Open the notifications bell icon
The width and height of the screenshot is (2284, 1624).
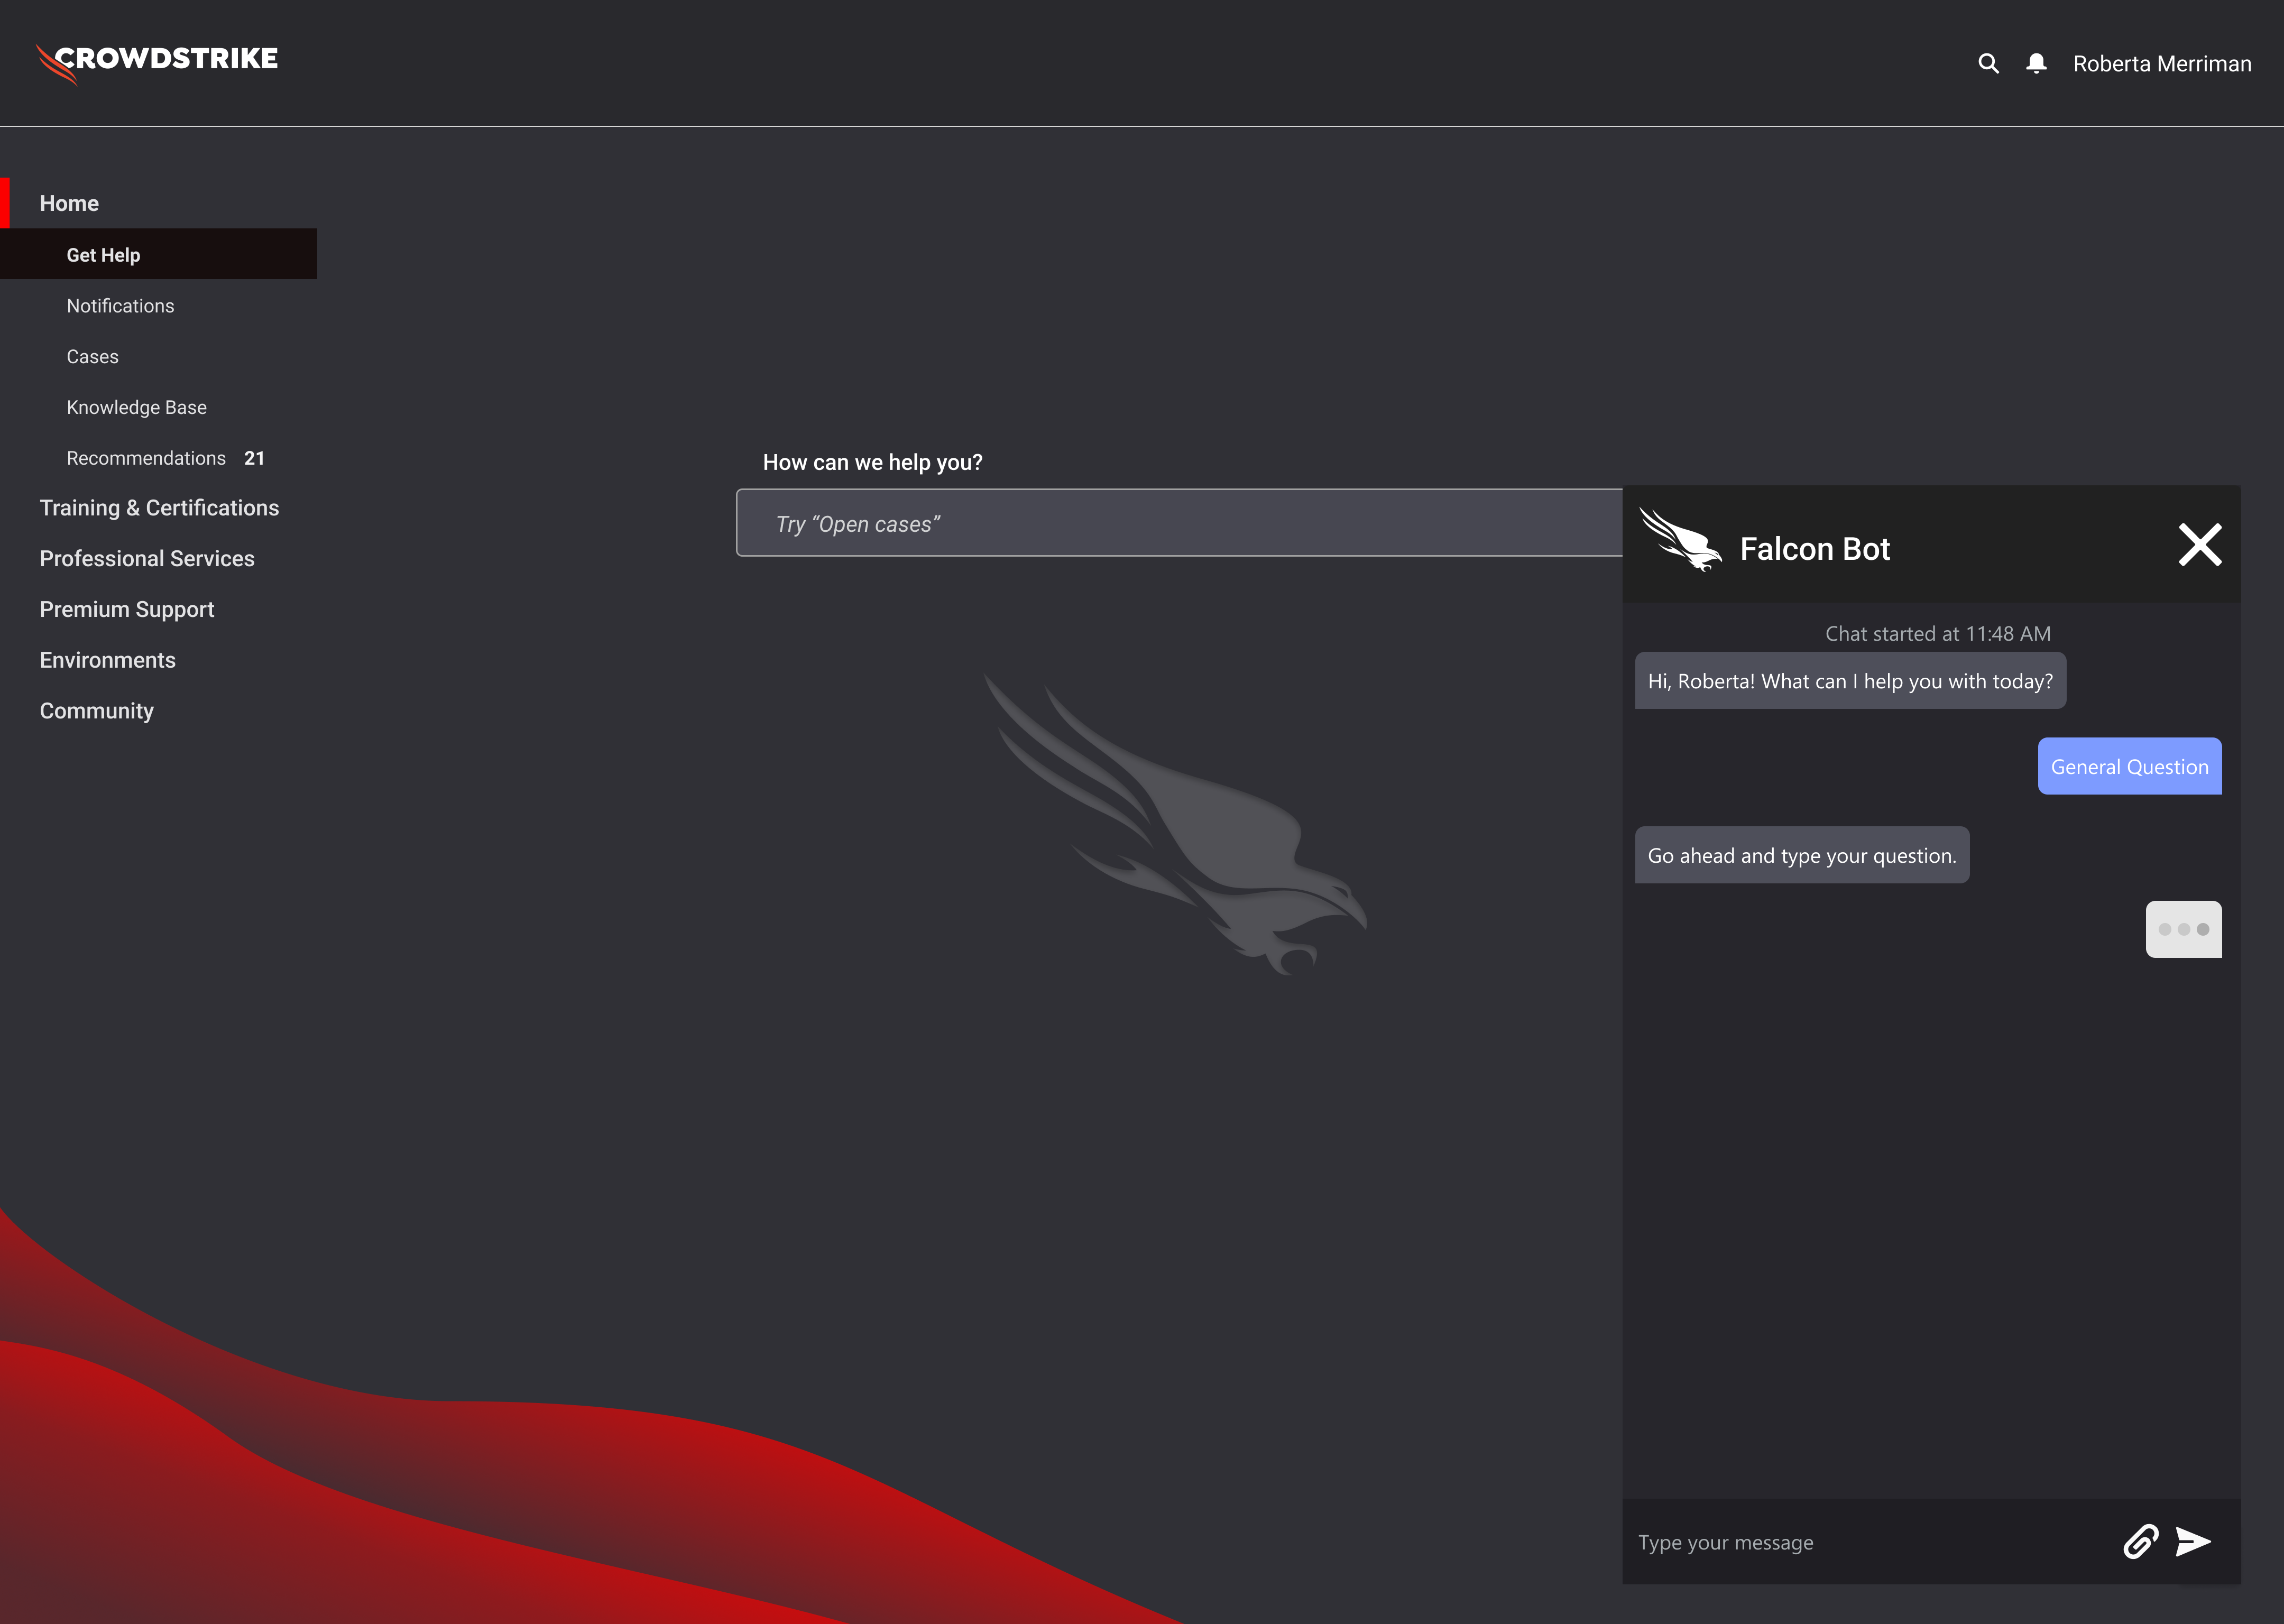tap(2036, 64)
